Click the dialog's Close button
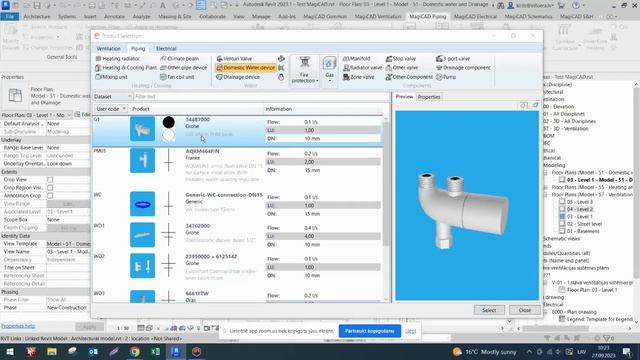The width and height of the screenshot is (640, 360). (524, 310)
